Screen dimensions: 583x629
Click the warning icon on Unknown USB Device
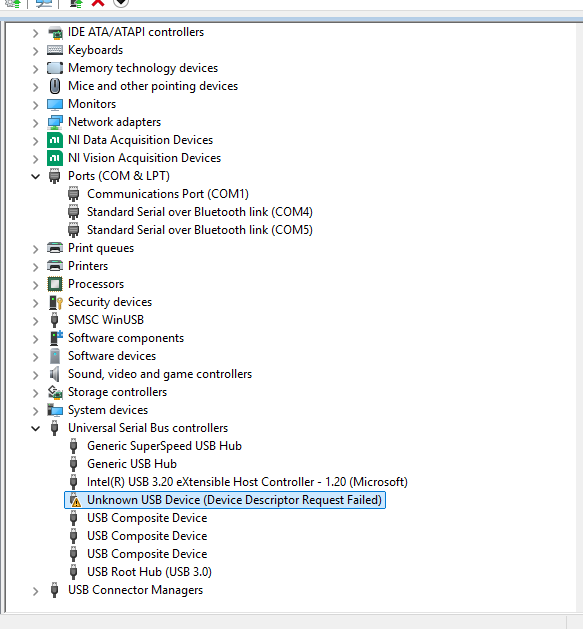tap(75, 500)
